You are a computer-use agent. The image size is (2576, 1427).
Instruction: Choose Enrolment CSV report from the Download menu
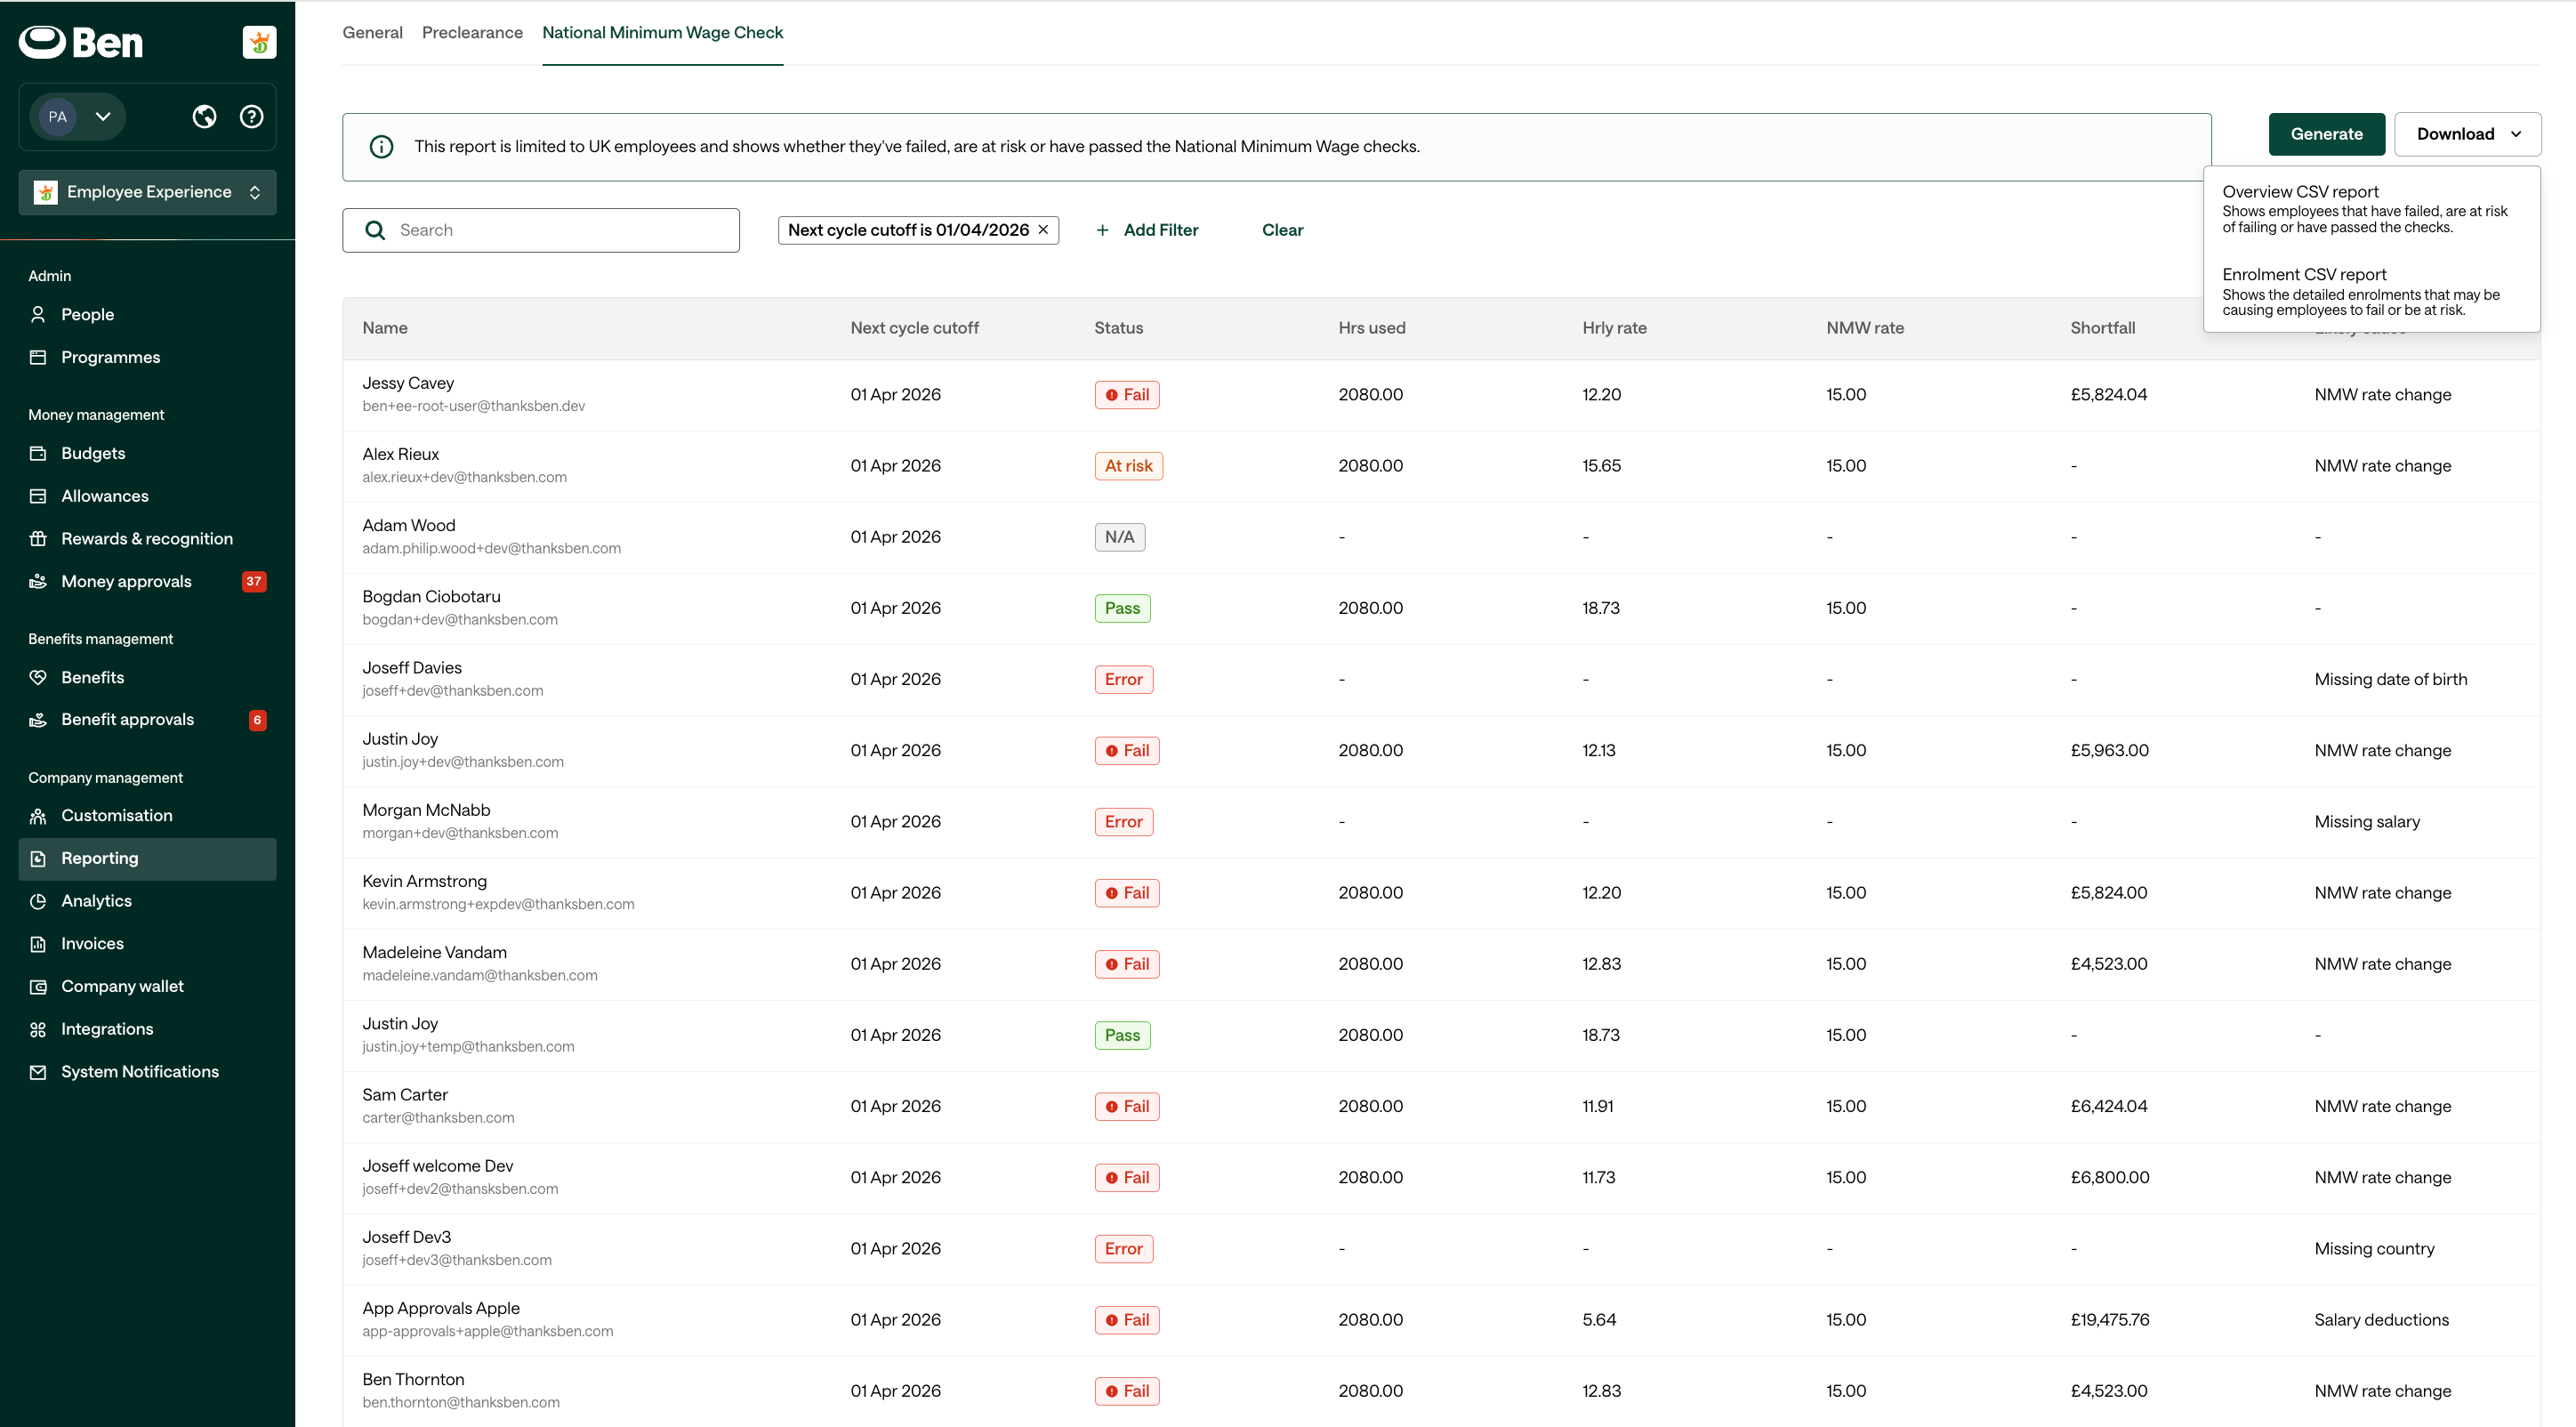pyautogui.click(x=2370, y=291)
